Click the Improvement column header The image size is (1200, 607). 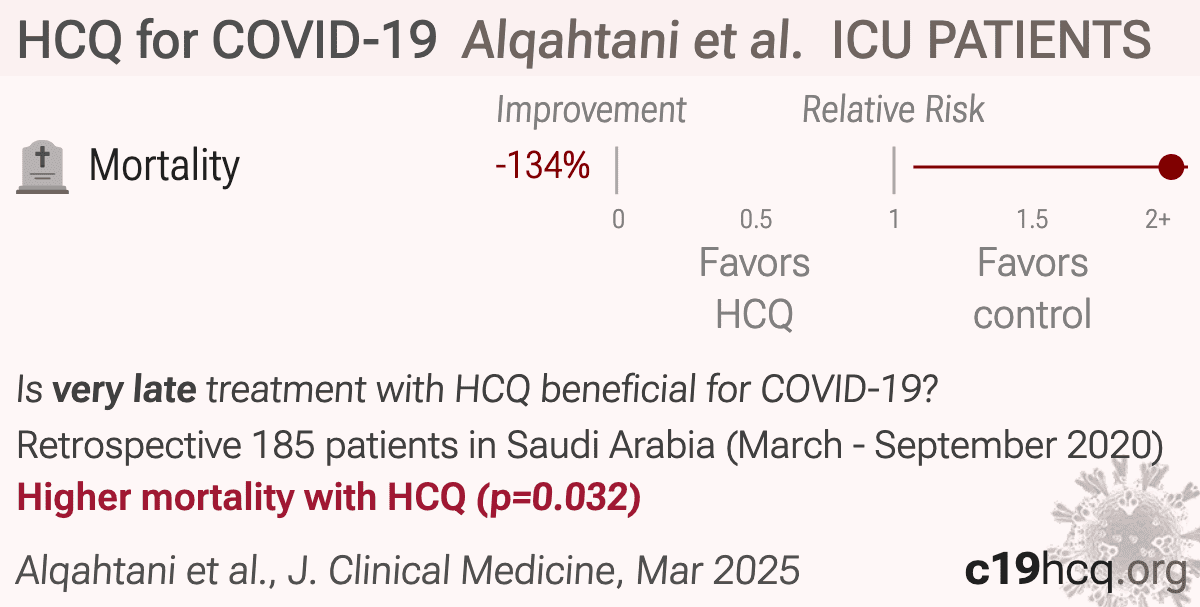[x=591, y=110]
